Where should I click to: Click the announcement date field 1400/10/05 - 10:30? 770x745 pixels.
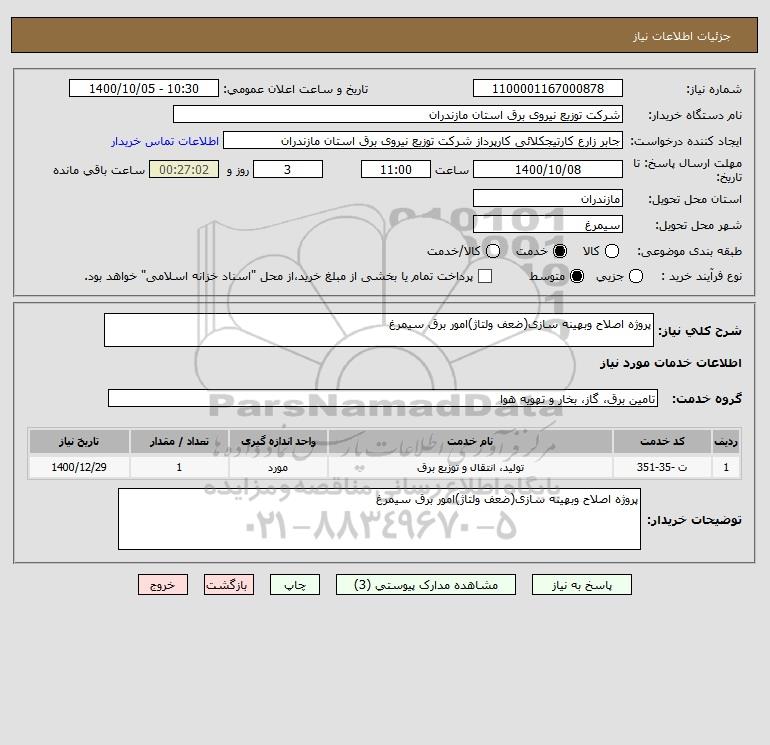(x=144, y=88)
